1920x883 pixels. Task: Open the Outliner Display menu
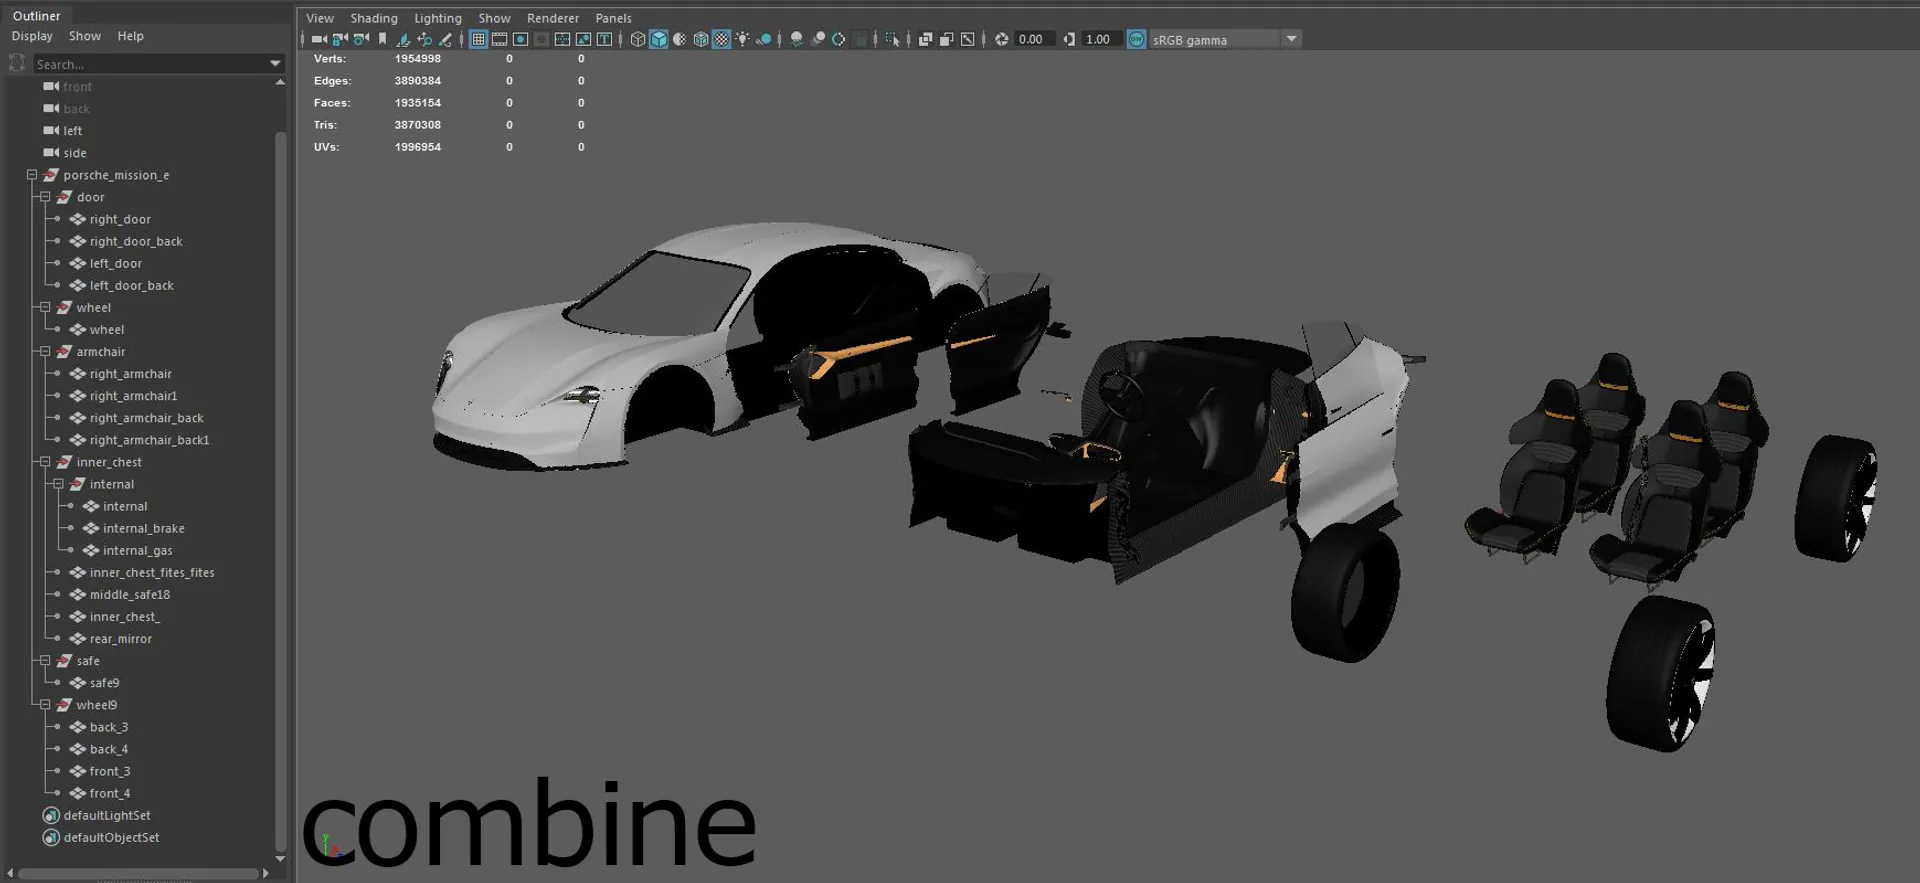[x=32, y=36]
